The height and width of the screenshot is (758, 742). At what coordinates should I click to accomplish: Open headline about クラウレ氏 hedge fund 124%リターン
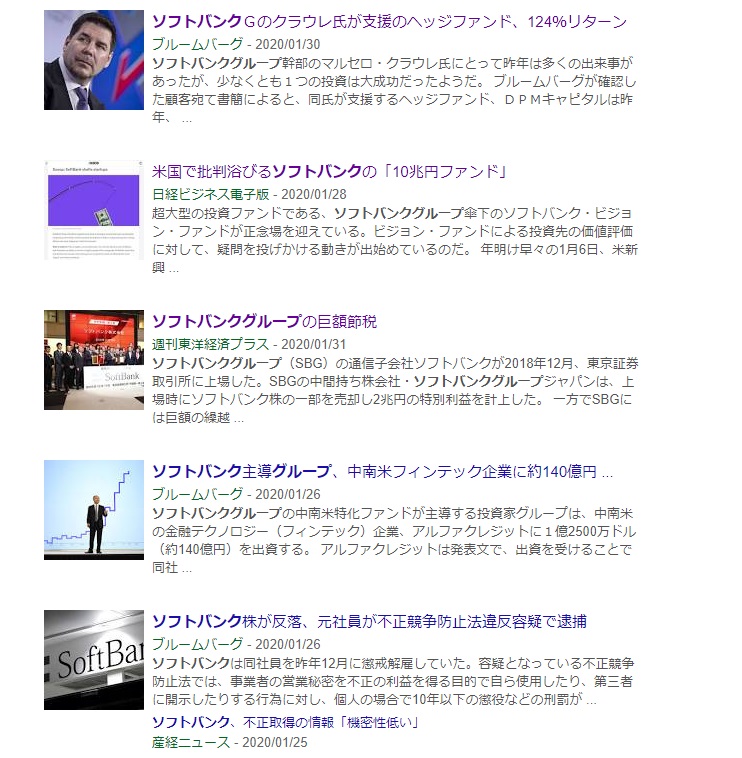click(389, 22)
